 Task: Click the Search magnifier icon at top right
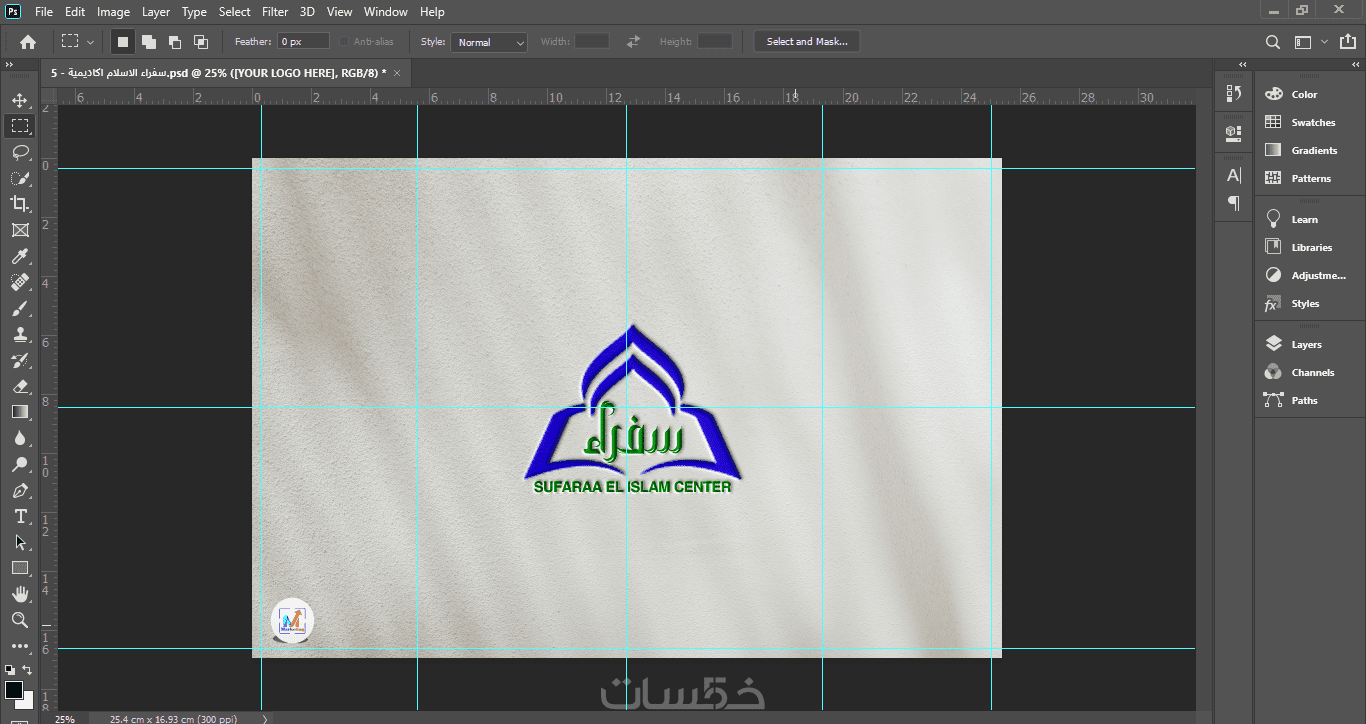pyautogui.click(x=1273, y=42)
